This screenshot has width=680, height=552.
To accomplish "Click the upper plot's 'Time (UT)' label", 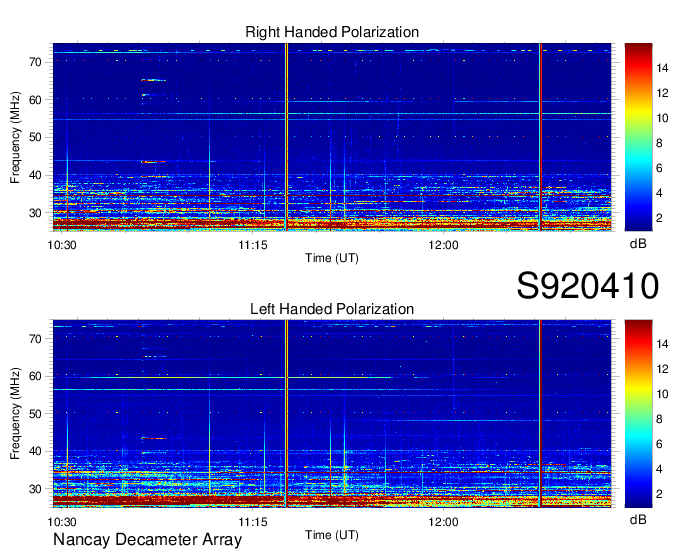I will [x=332, y=258].
